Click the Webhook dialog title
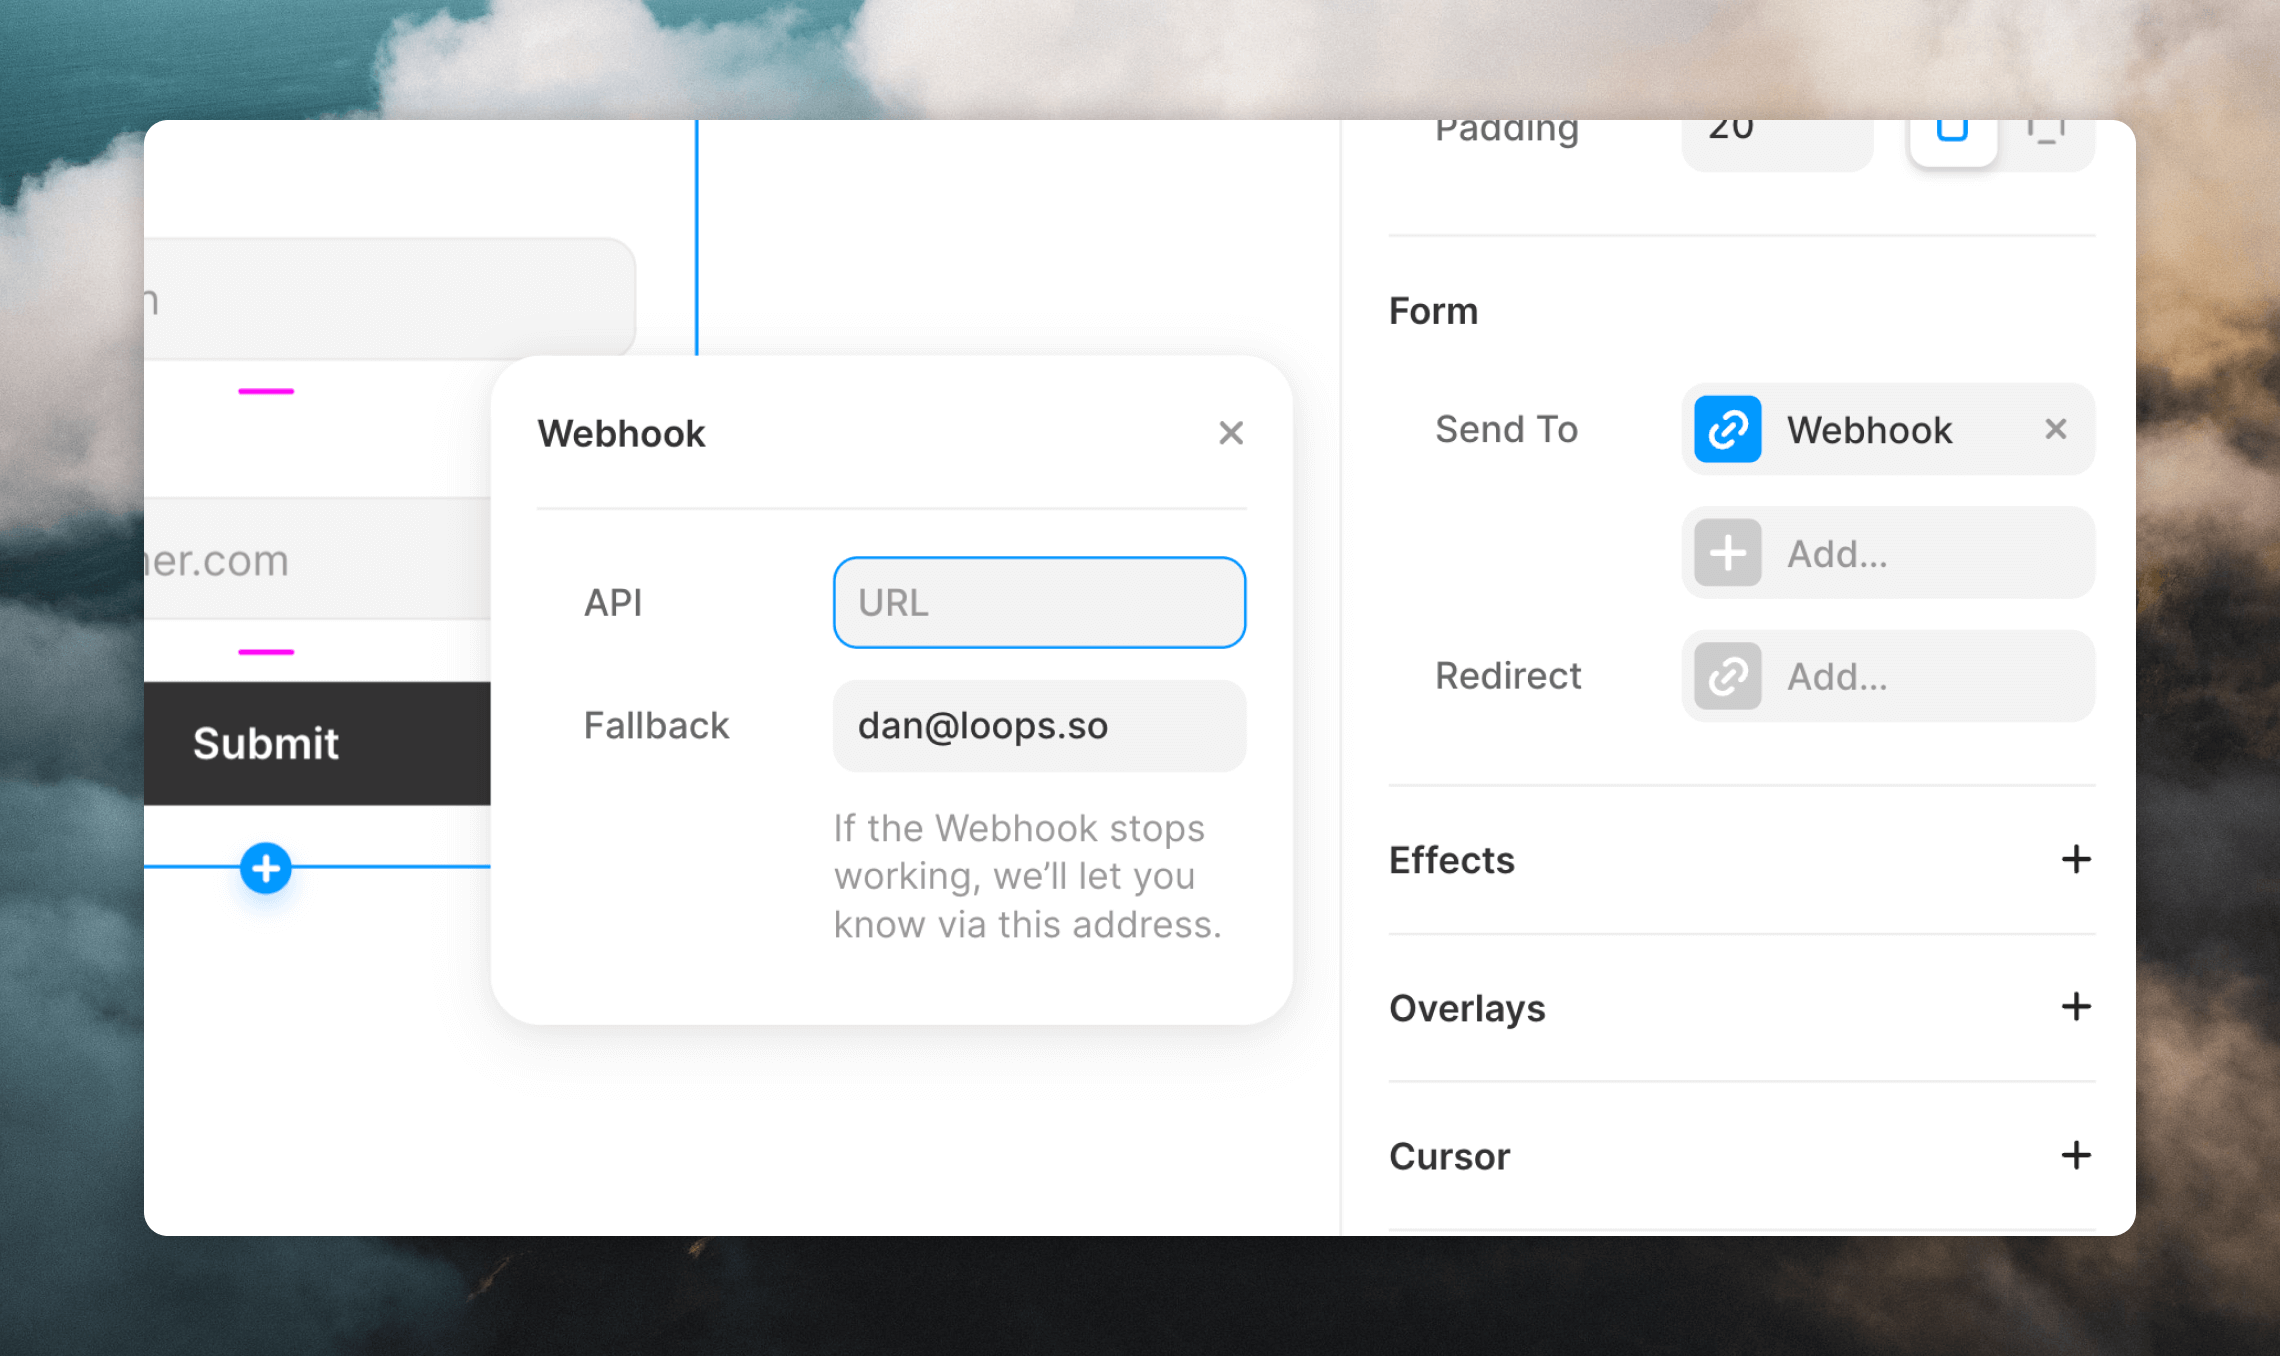This screenshot has height=1356, width=2280. click(x=621, y=433)
